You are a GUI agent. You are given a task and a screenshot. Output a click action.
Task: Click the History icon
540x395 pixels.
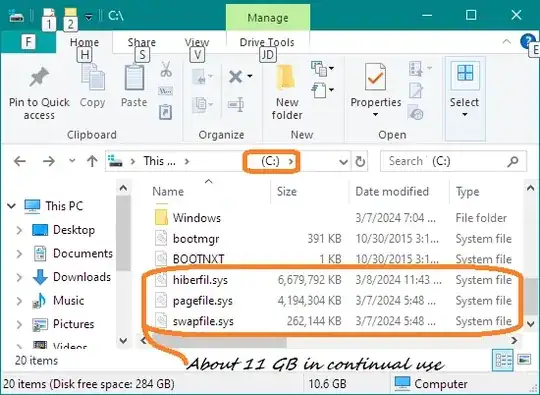pos(416,113)
